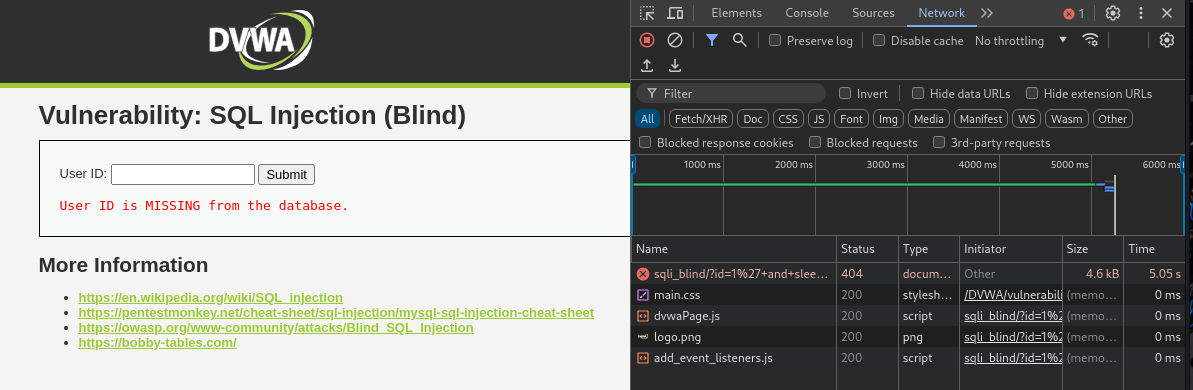Click the dvwaPage.js script icon

[643, 315]
